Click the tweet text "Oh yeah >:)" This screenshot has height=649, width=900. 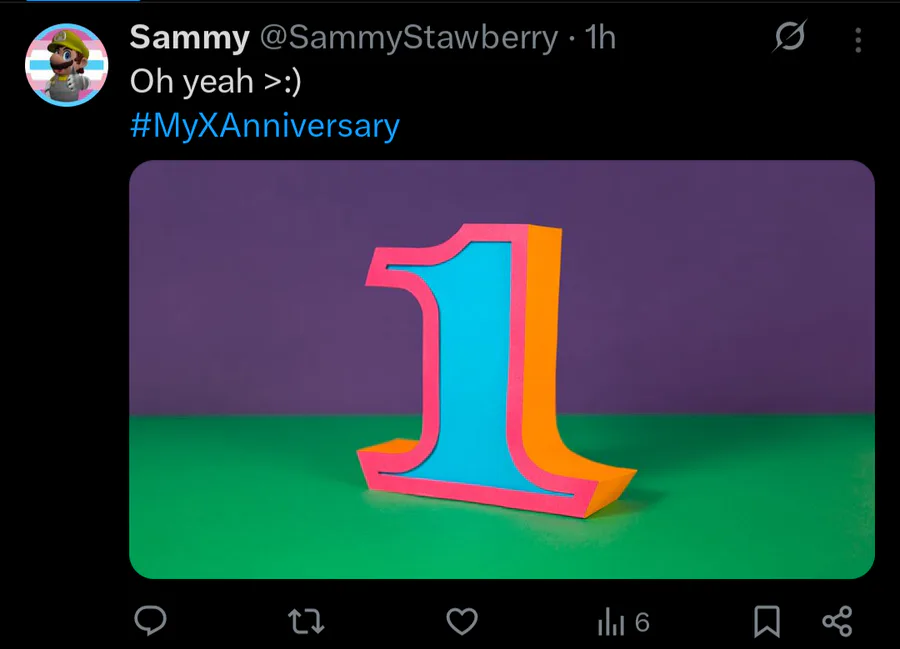pyautogui.click(x=216, y=82)
